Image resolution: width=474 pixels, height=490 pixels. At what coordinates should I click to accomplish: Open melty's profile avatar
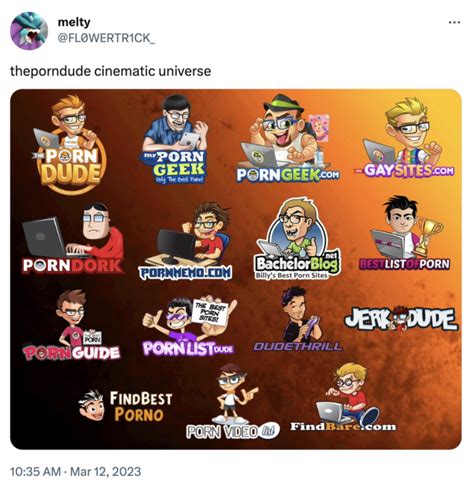pos(29,31)
